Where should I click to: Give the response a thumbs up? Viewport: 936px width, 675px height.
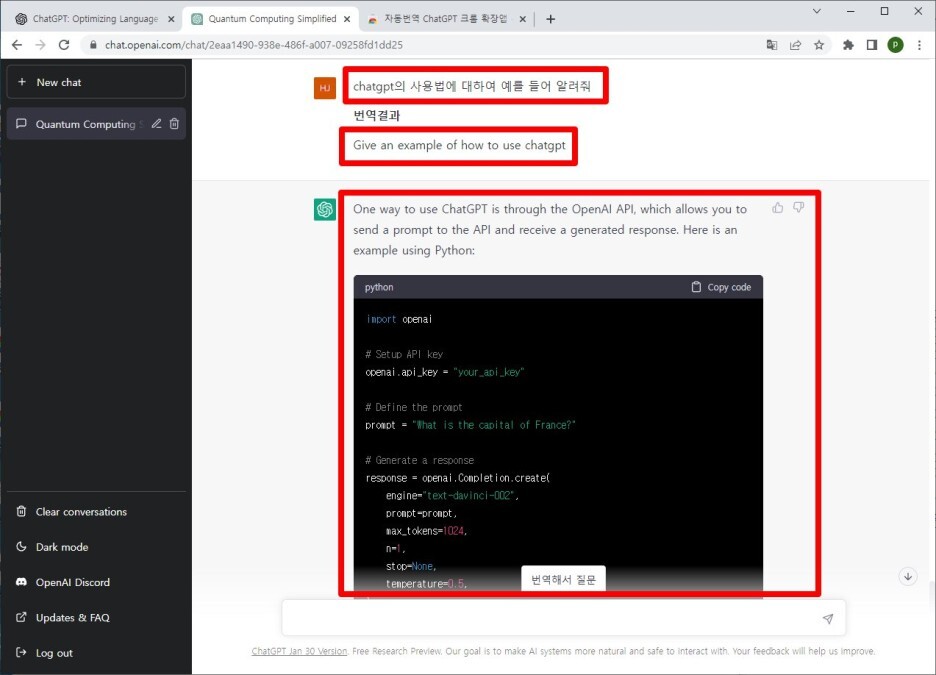(x=777, y=208)
